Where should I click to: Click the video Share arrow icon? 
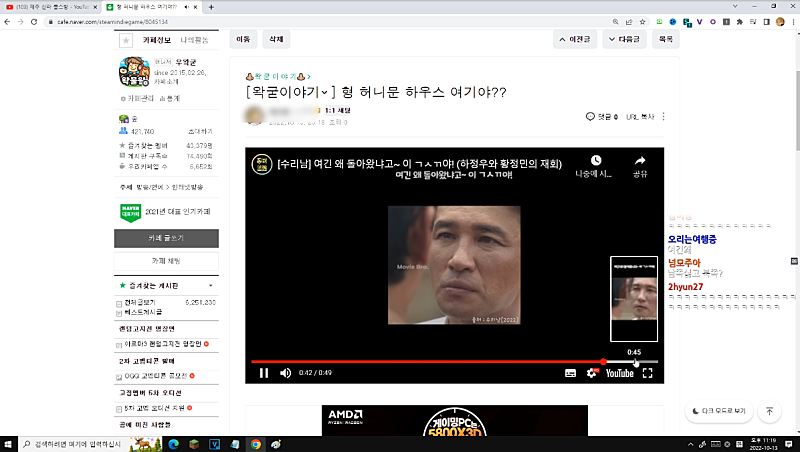[x=640, y=161]
